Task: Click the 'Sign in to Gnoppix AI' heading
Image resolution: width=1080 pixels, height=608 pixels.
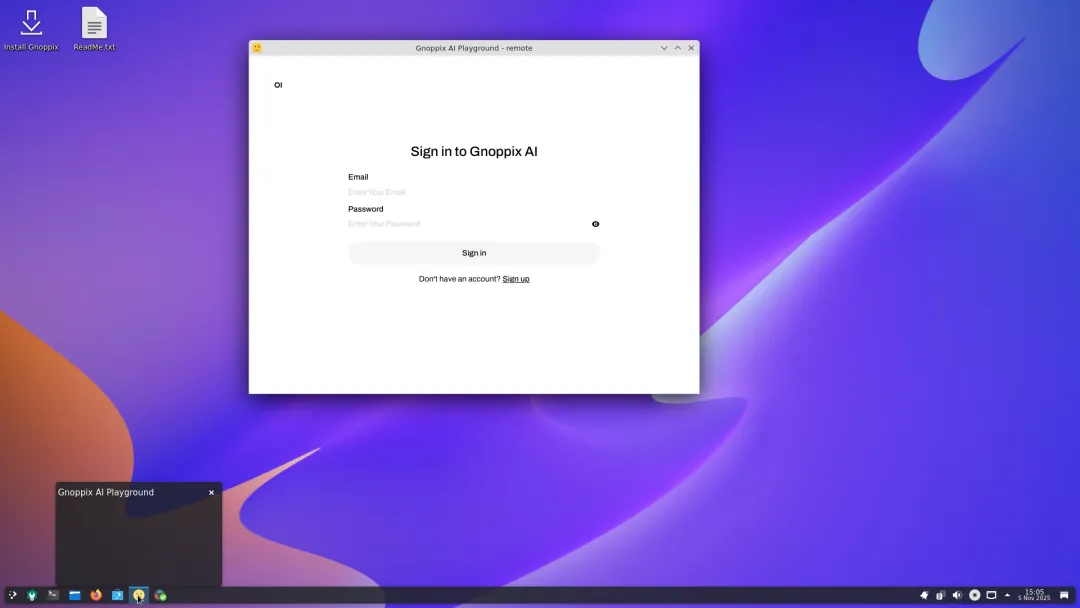Action: tap(474, 151)
